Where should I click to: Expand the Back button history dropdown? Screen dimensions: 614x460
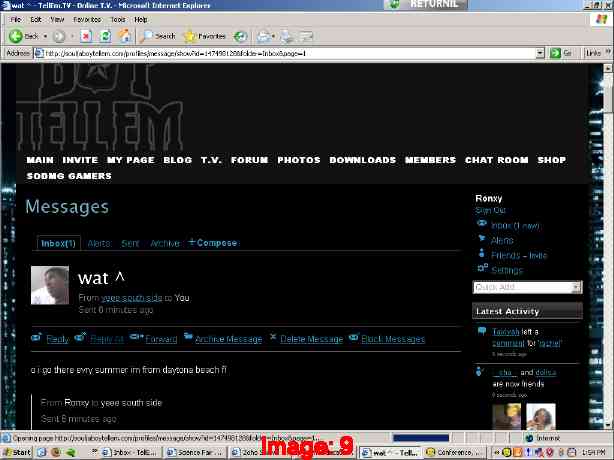45,36
